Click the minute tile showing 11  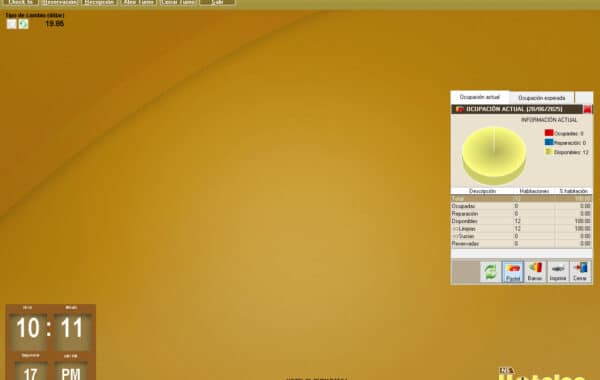(x=72, y=331)
